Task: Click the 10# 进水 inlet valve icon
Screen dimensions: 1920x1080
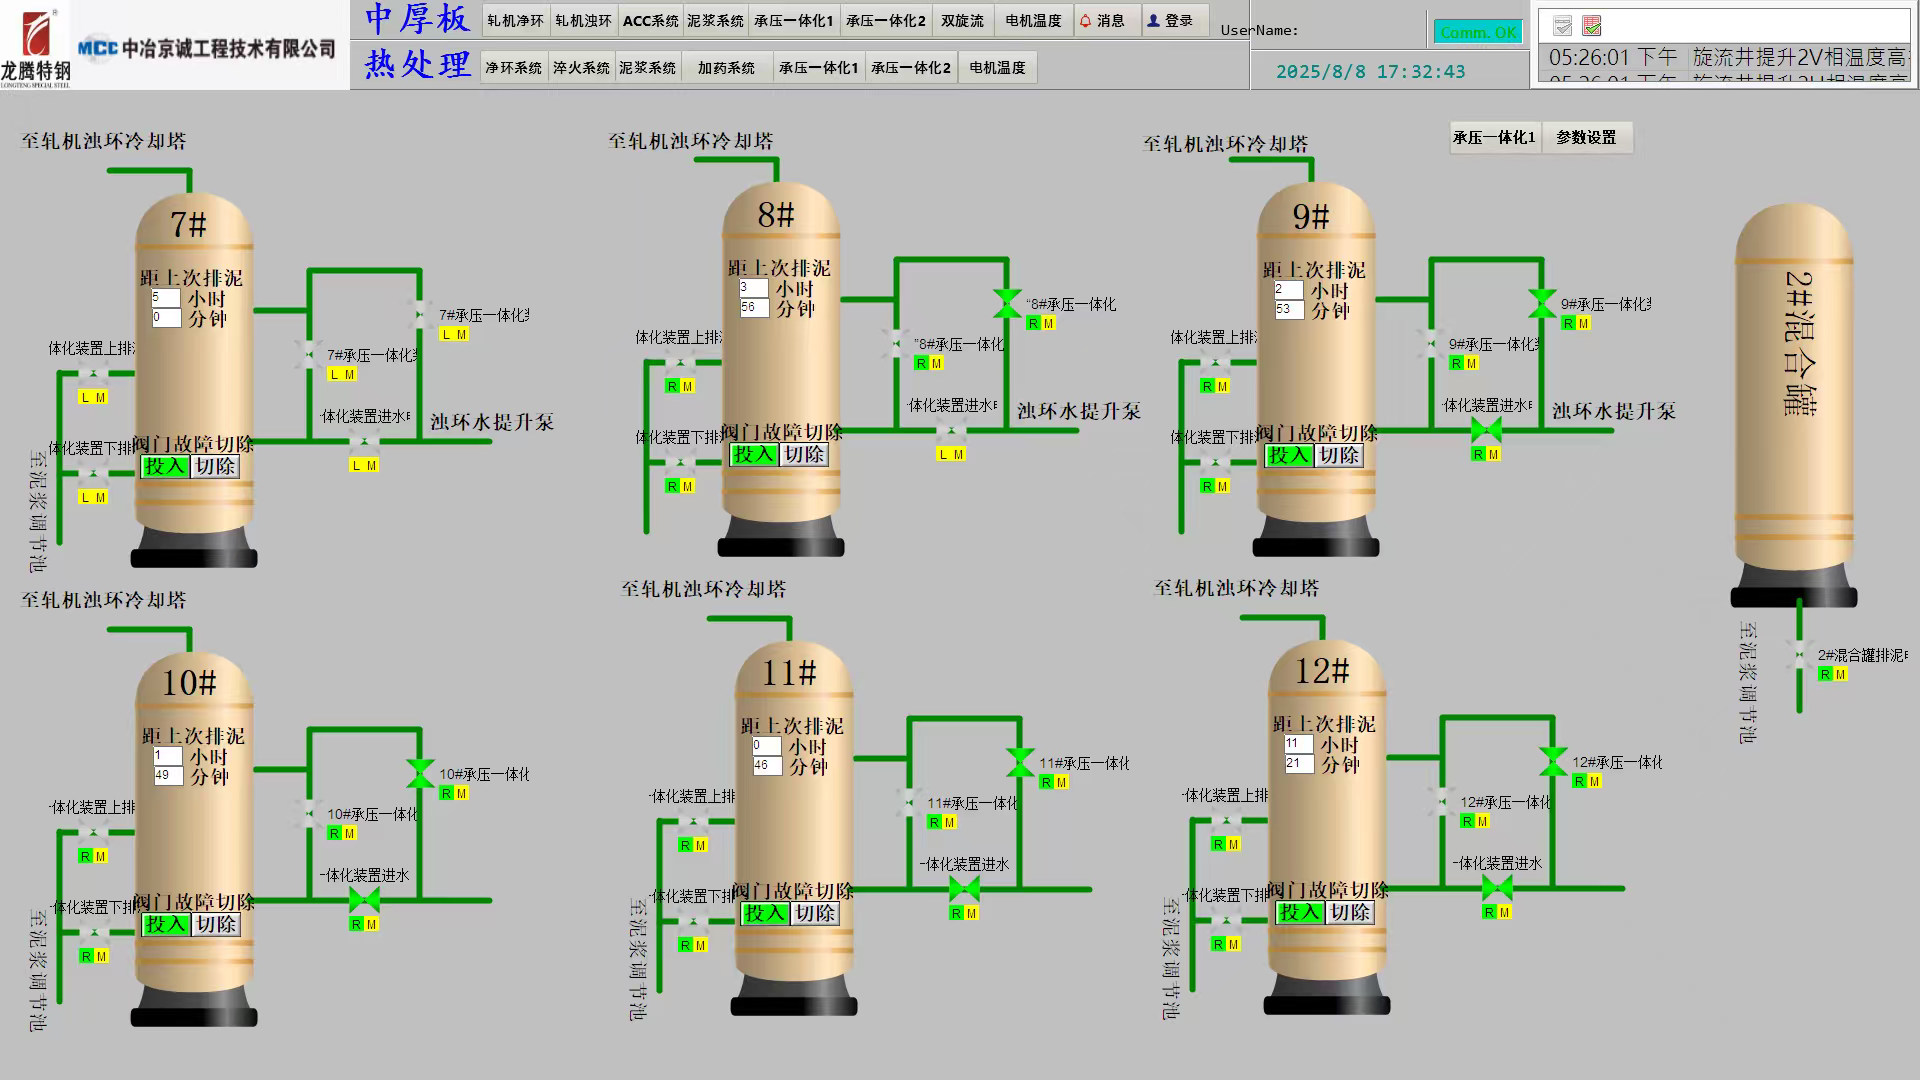Action: [364, 900]
